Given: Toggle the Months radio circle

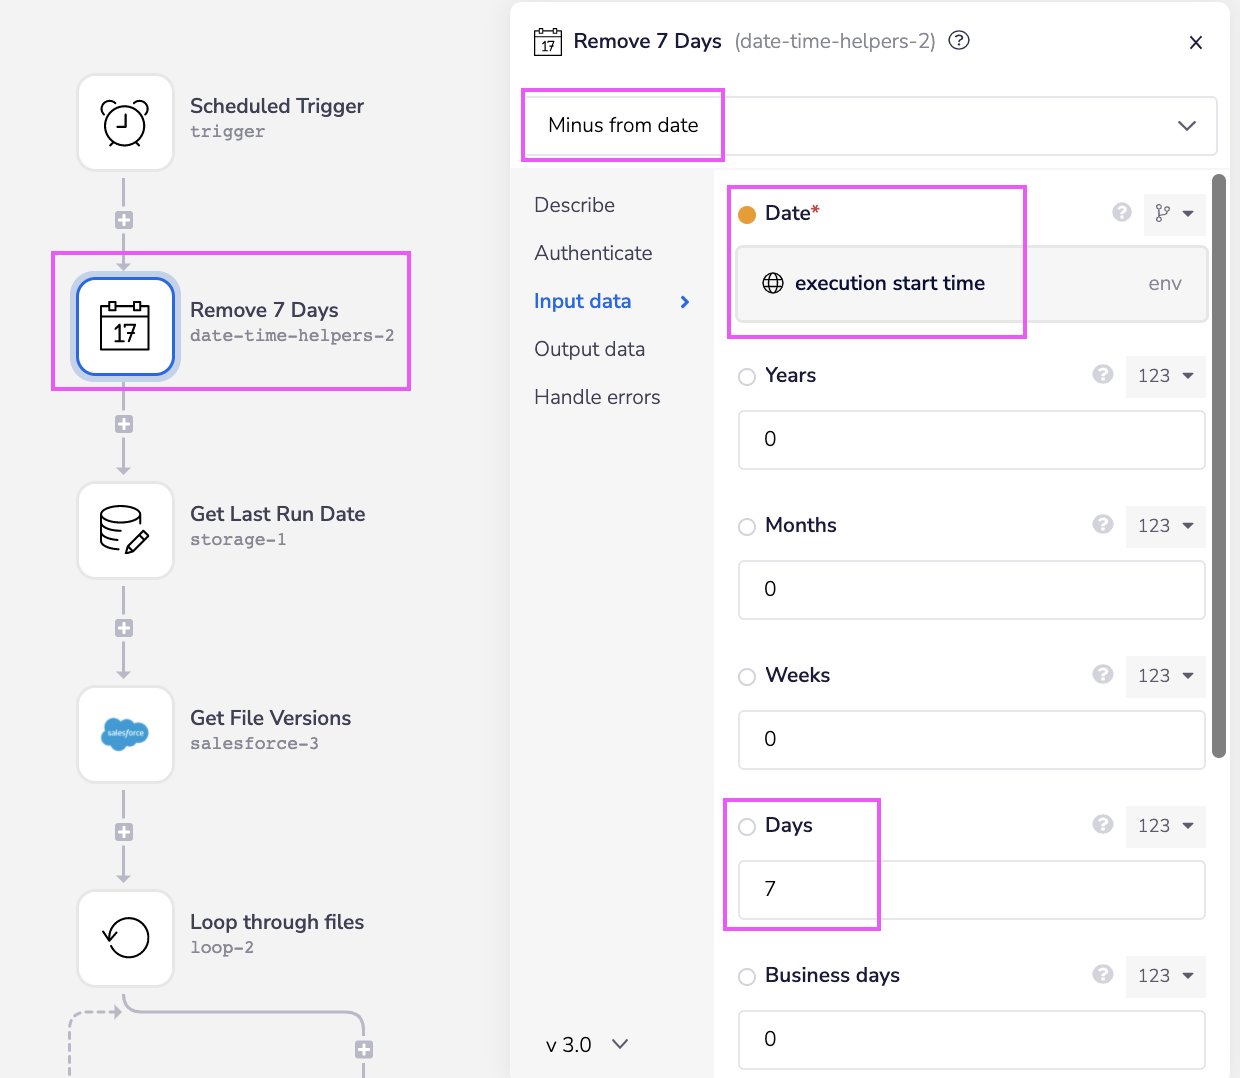Looking at the screenshot, I should pos(747,527).
